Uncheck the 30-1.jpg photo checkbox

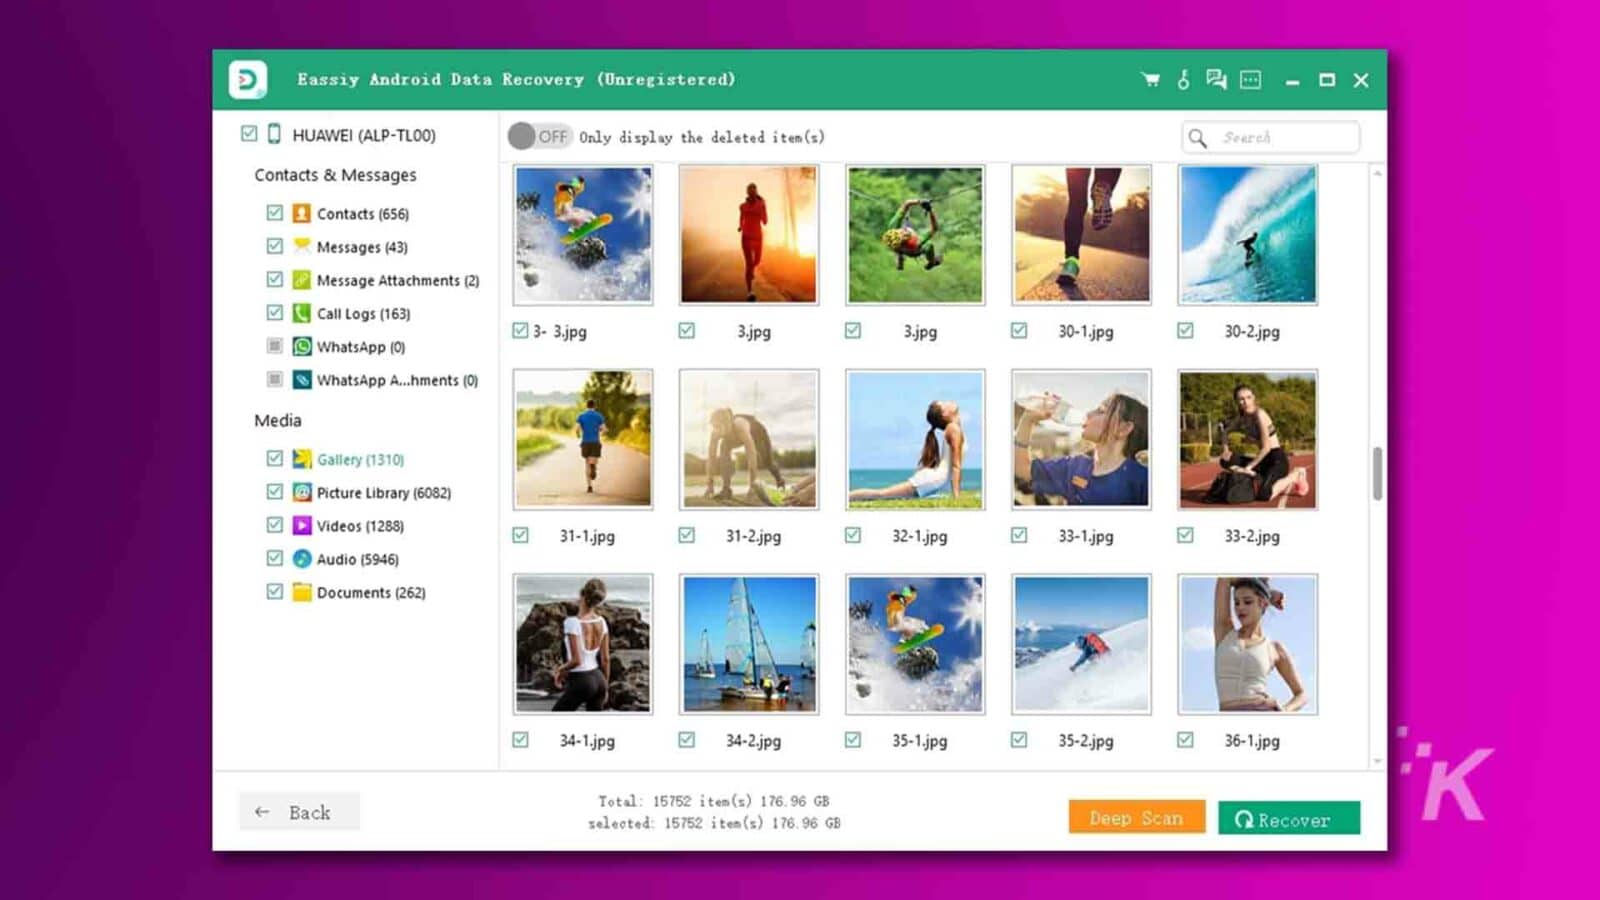pos(1019,330)
